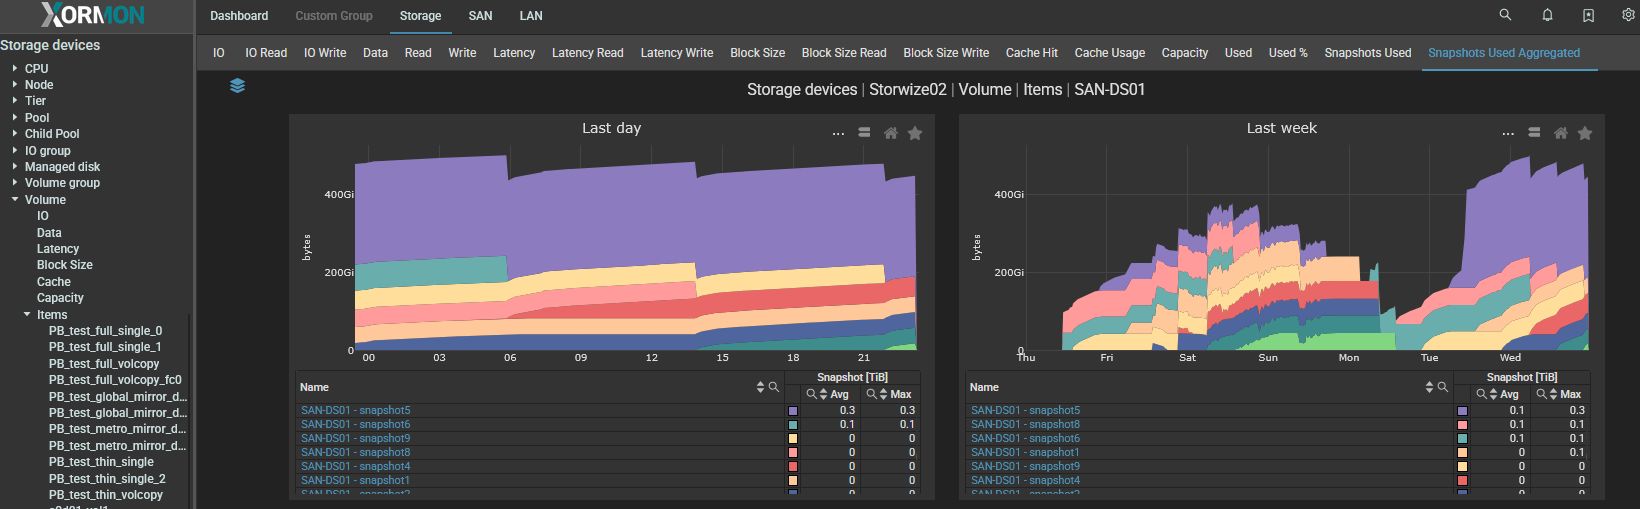The image size is (1640, 509).
Task: Click the blue layers stack icon
Action: pyautogui.click(x=237, y=86)
